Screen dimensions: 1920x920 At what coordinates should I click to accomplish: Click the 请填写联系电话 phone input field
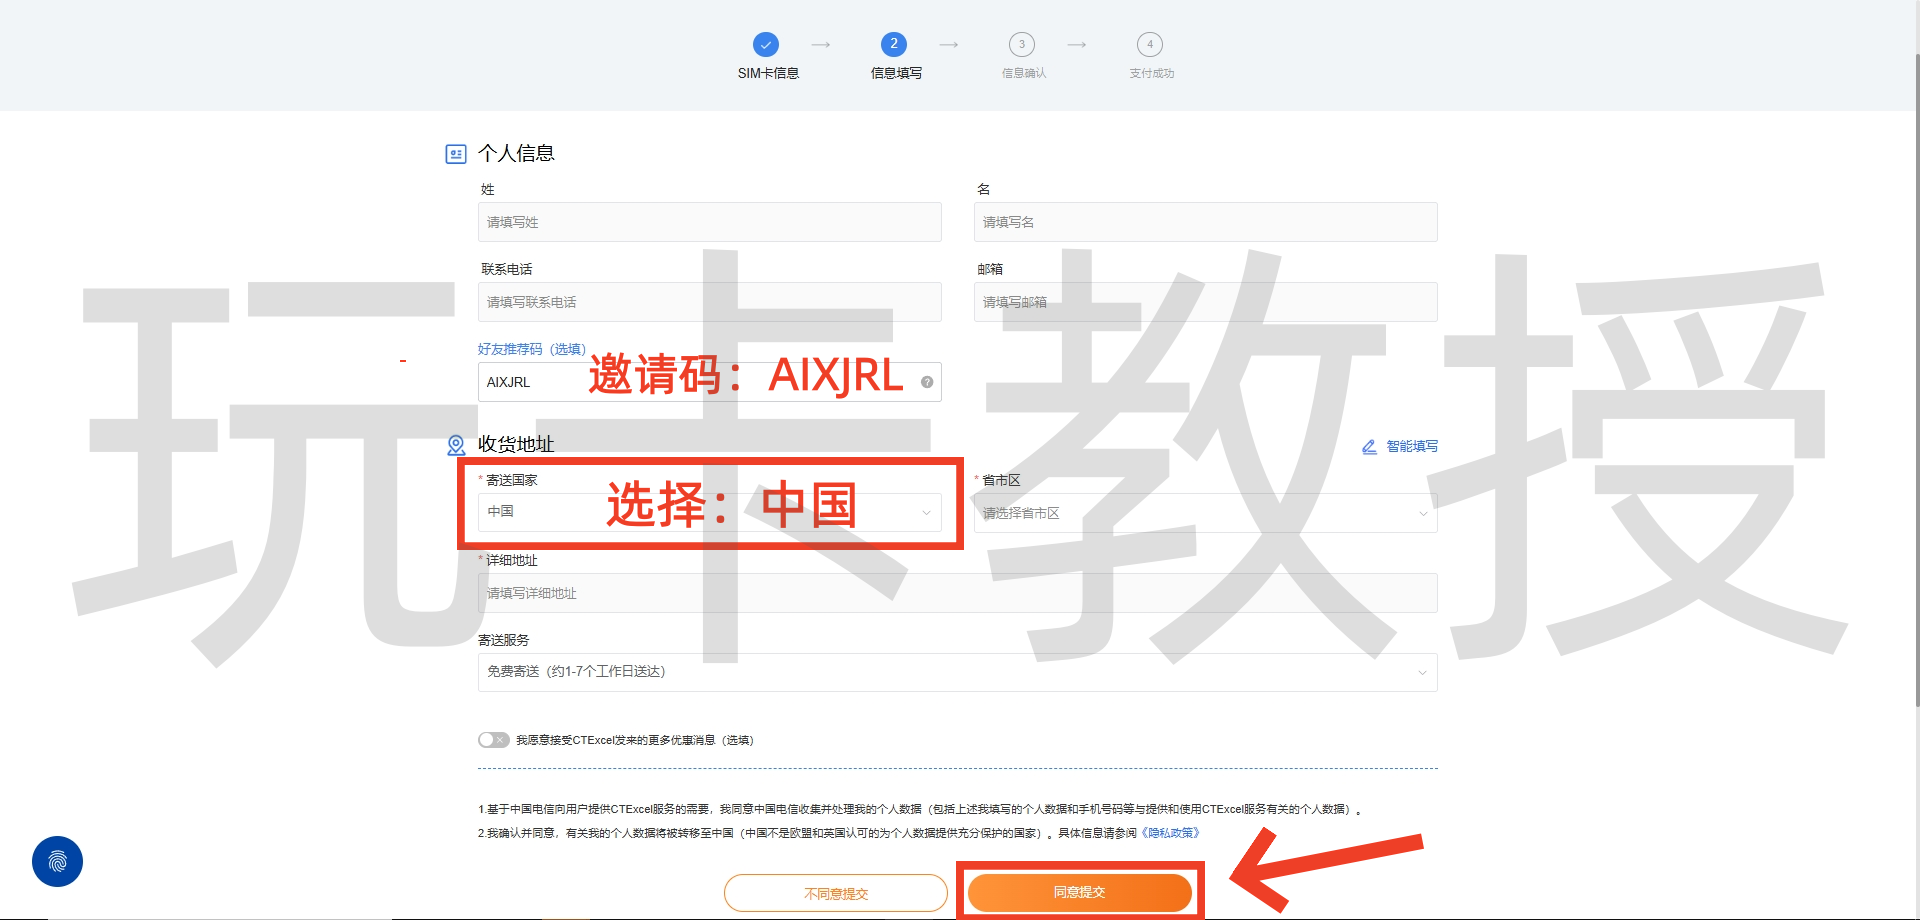[x=709, y=301]
